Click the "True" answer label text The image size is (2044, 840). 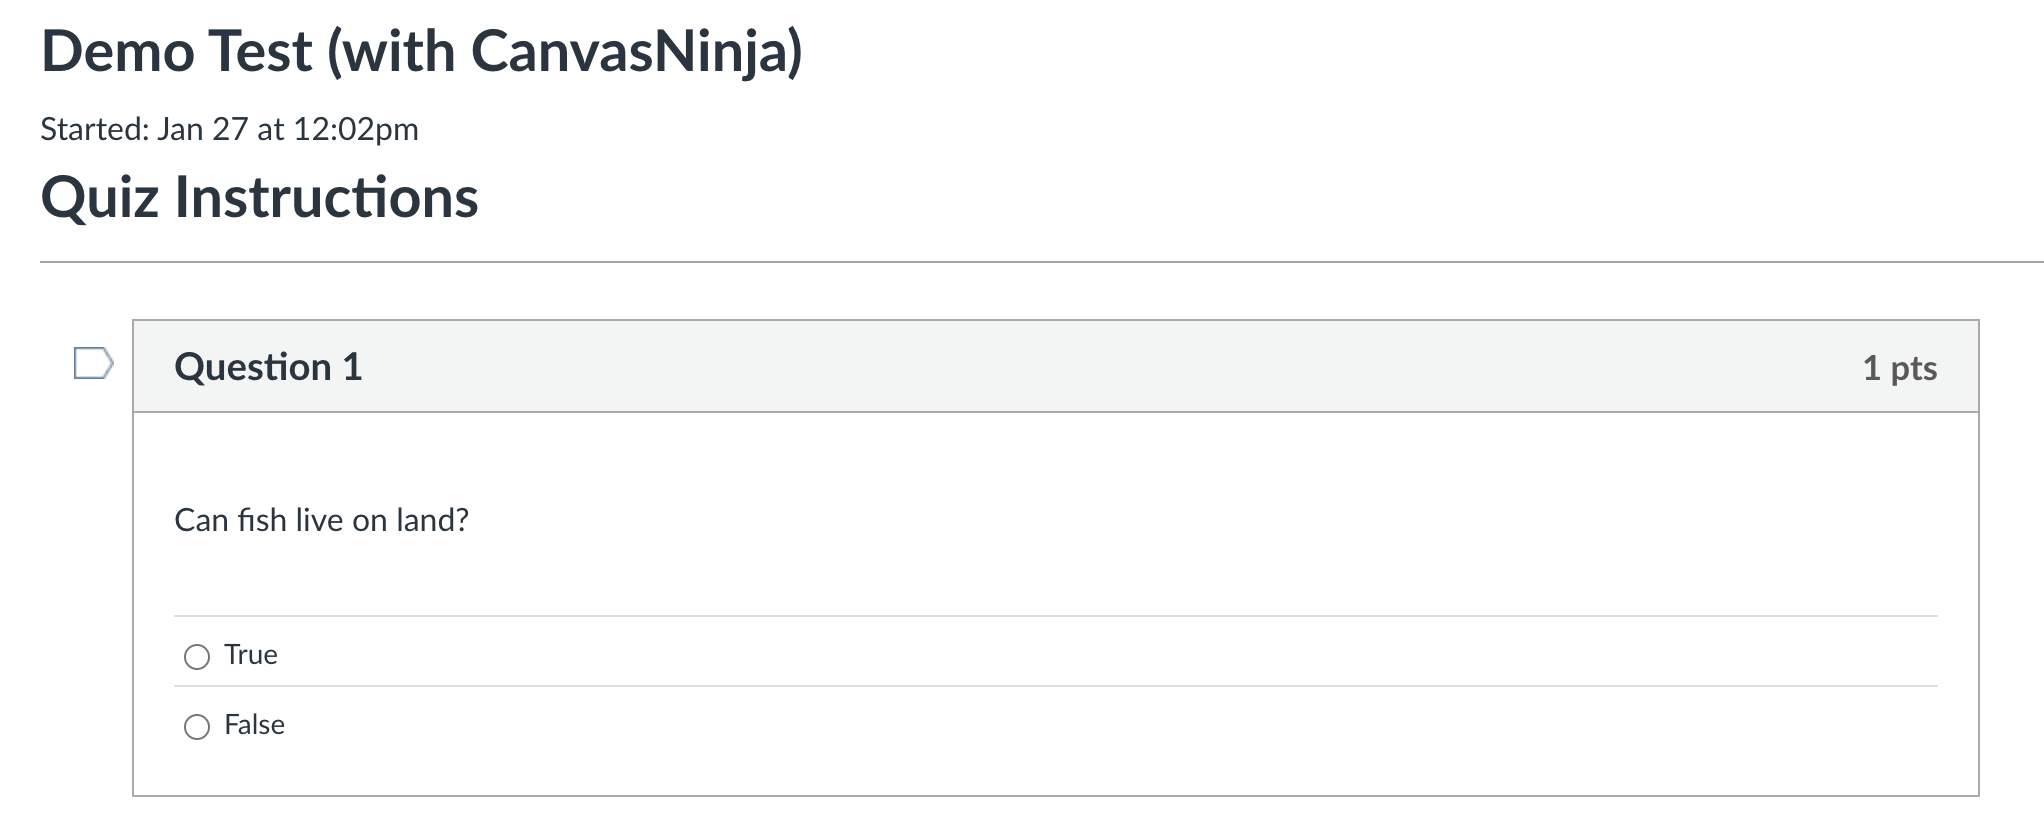(x=251, y=655)
